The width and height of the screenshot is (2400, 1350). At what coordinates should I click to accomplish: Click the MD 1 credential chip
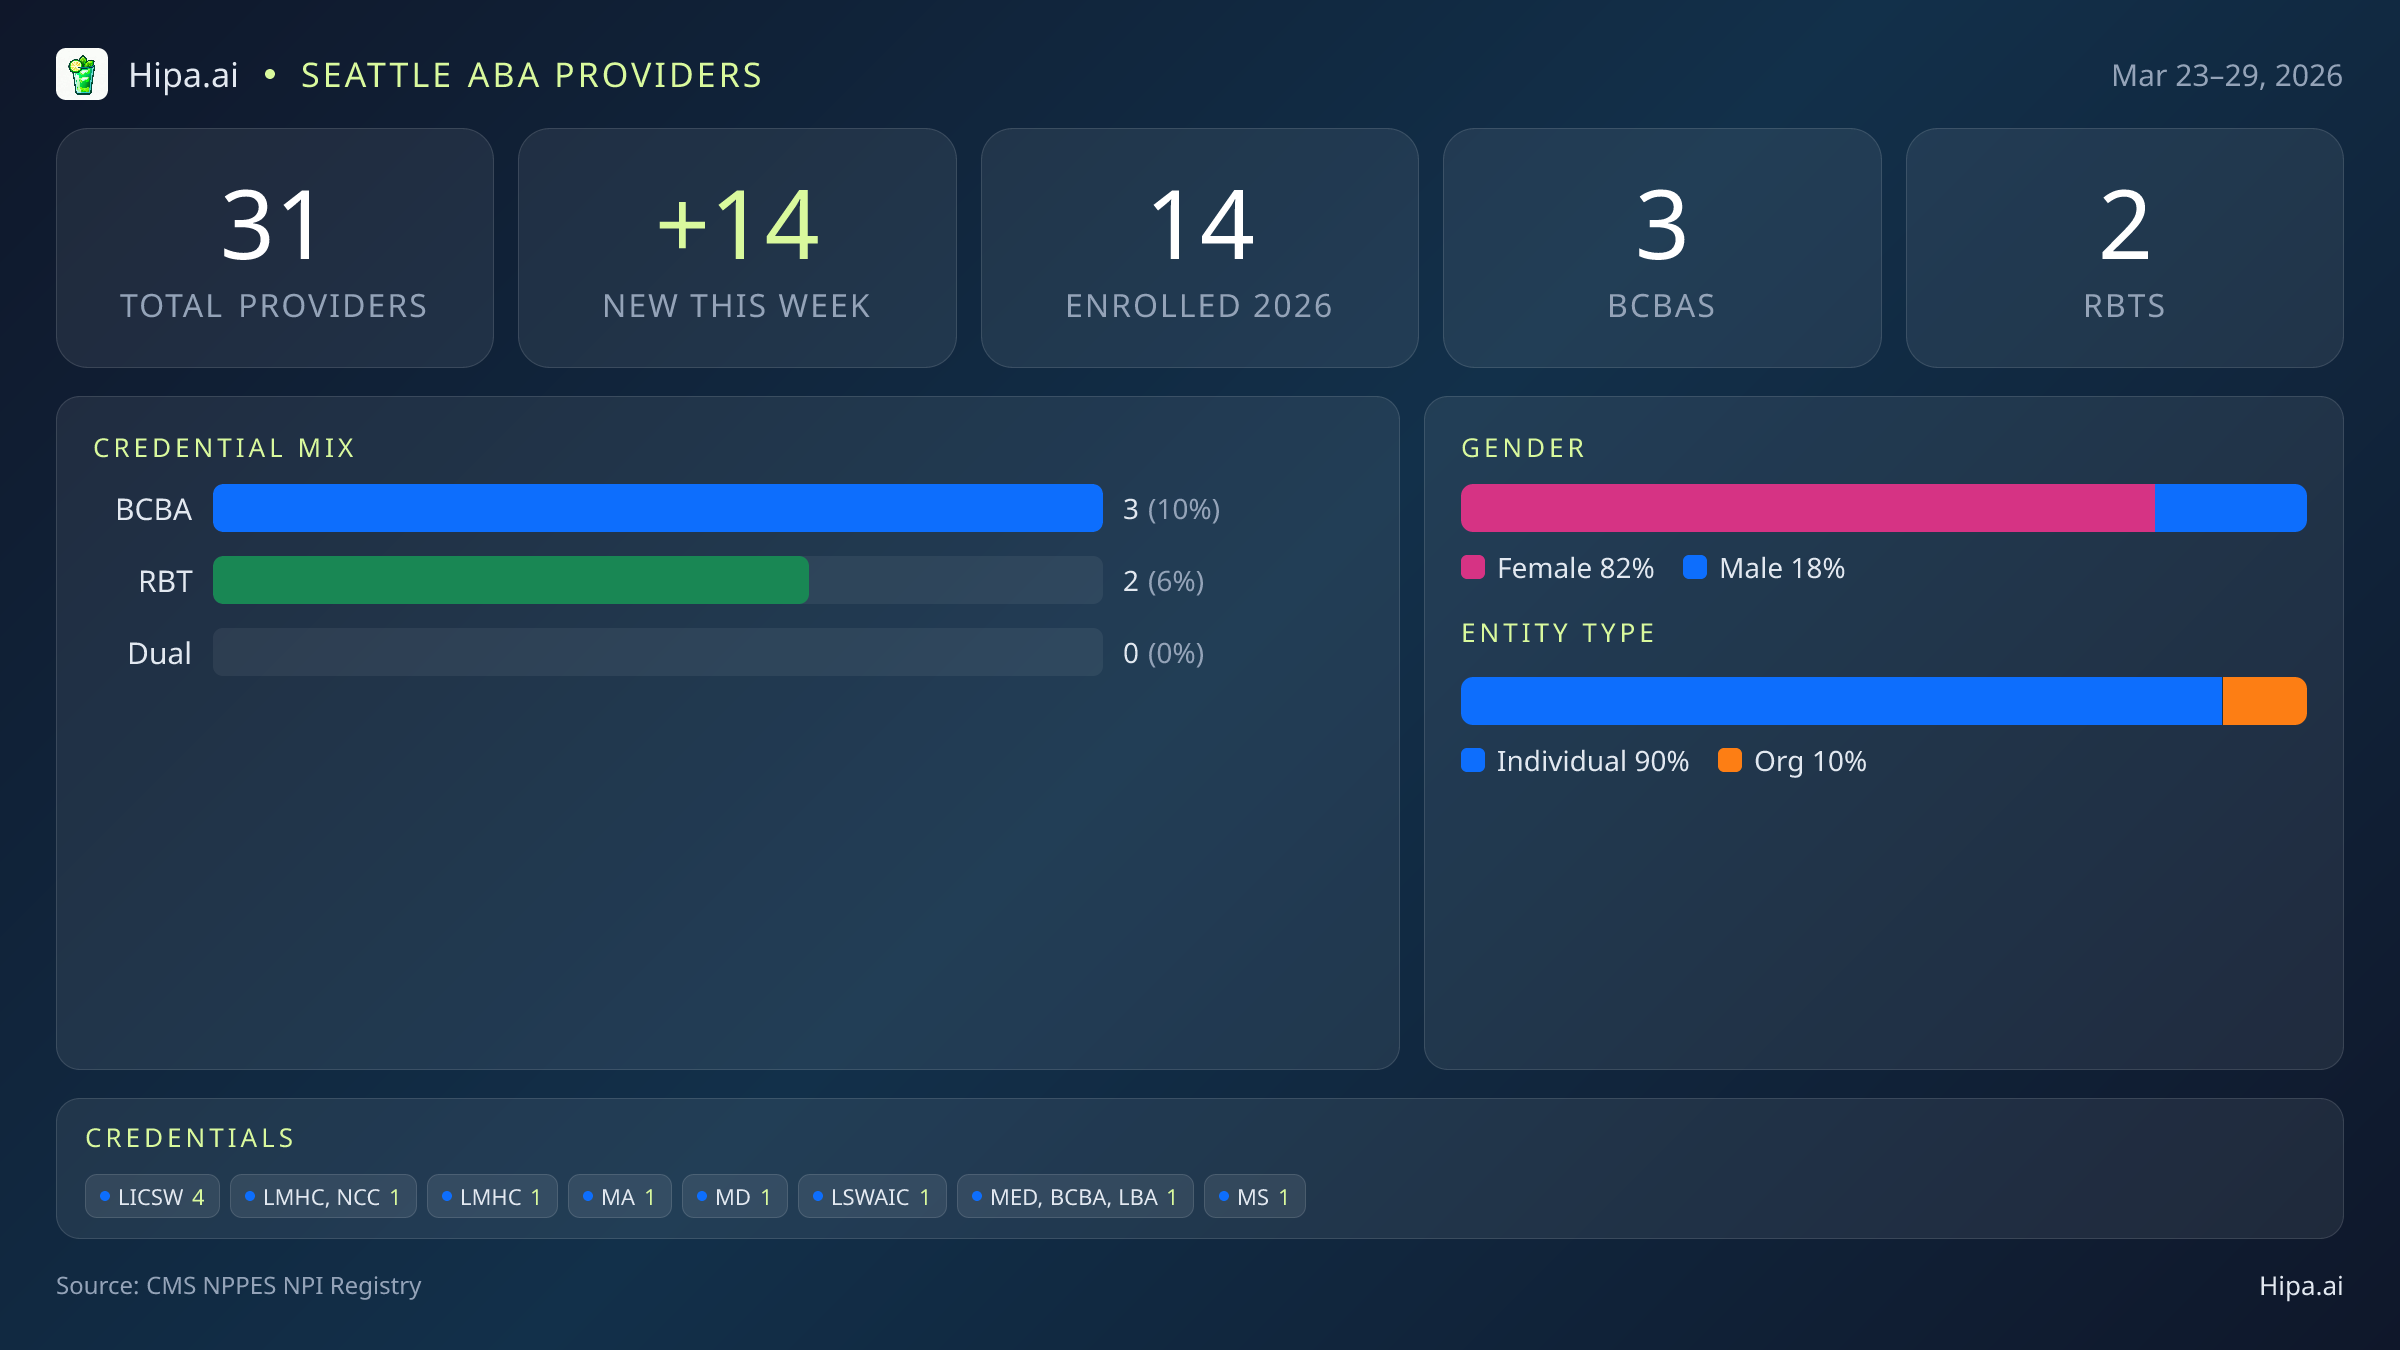pyautogui.click(x=735, y=1197)
